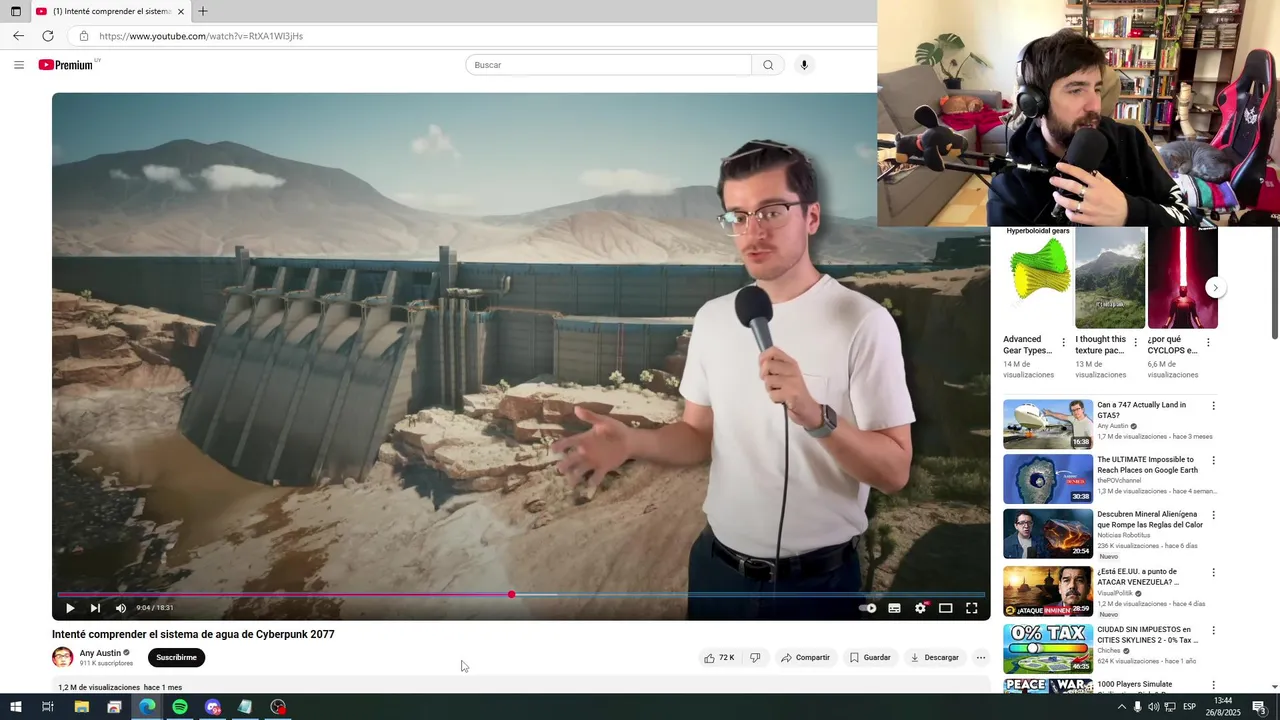1280x720 pixels.
Task: Open 'CIUDAD SIN IMPUESTOS' Cities Skylines video thumbnail
Action: click(x=1048, y=648)
